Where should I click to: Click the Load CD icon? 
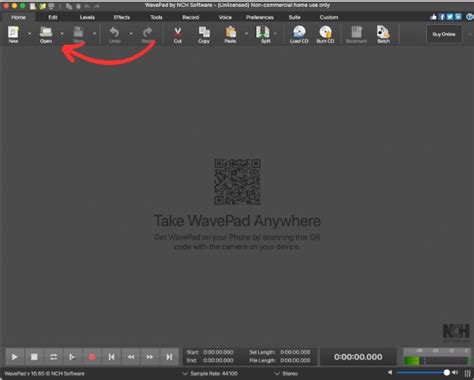click(299, 34)
